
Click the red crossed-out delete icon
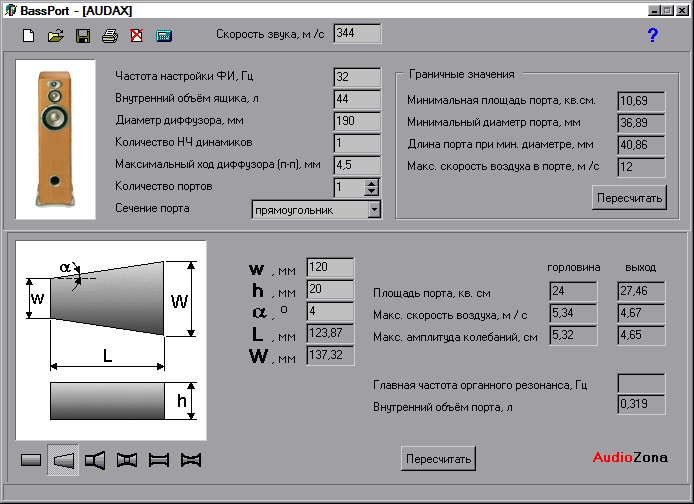tap(137, 35)
